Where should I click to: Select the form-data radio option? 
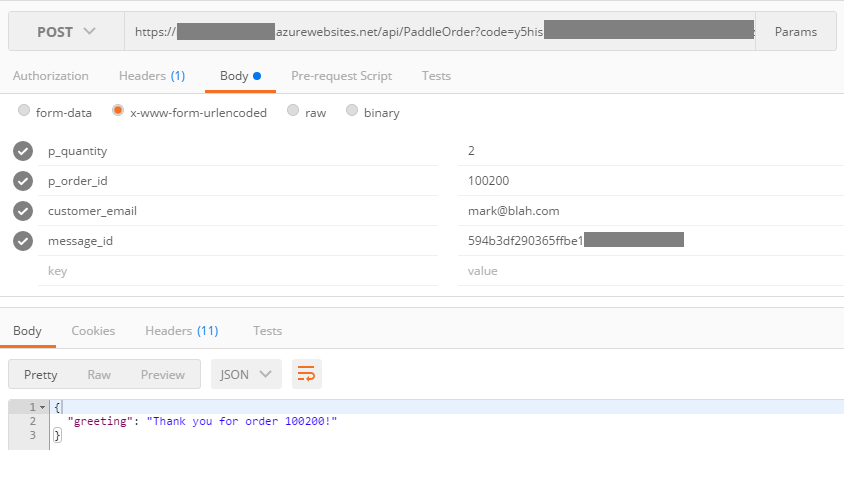24,112
